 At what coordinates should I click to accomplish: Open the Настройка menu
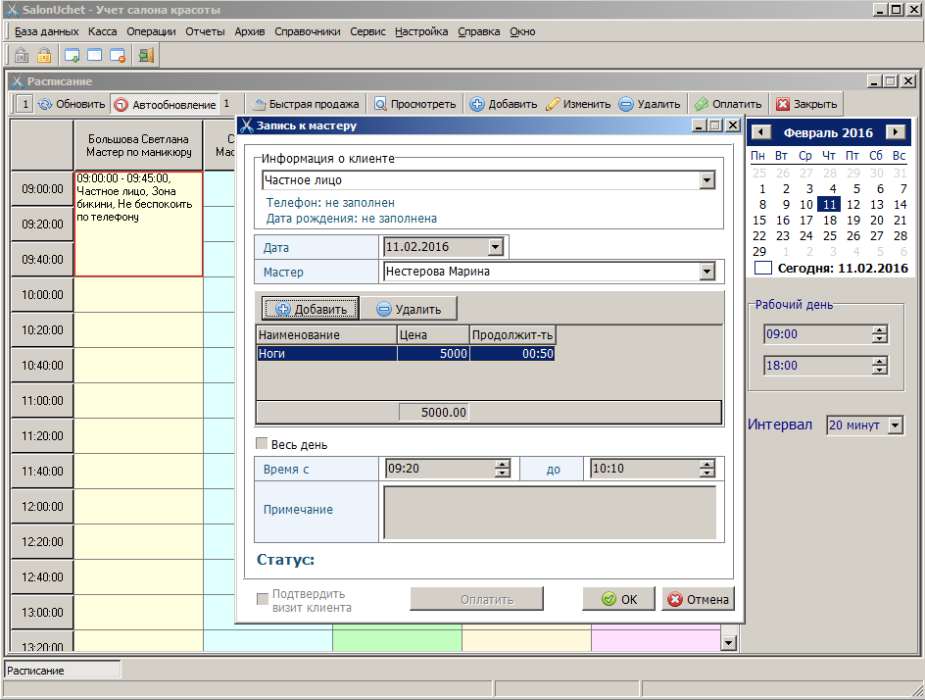(421, 32)
